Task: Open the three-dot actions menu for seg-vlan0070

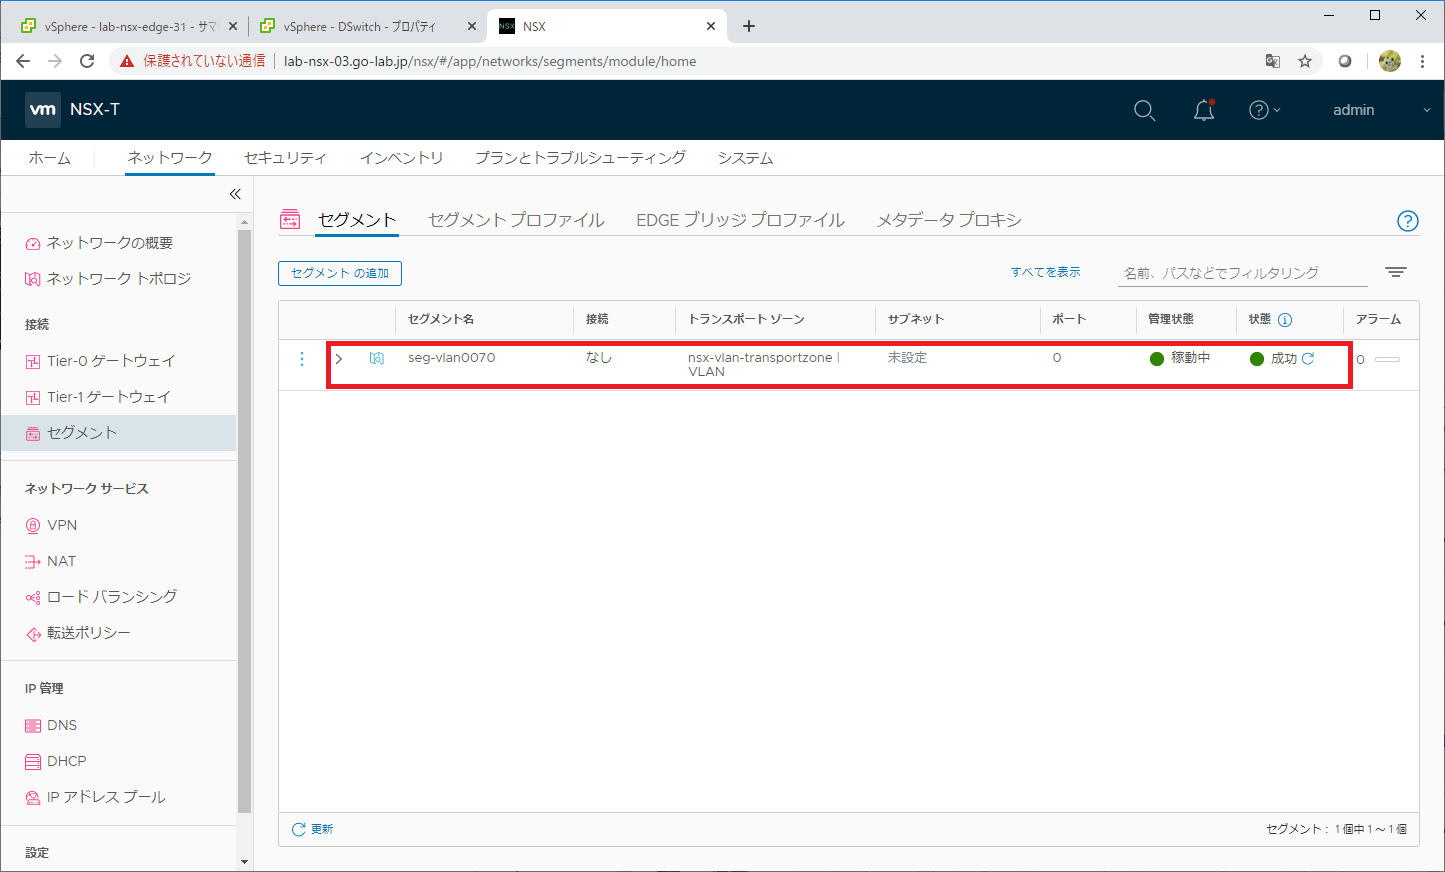Action: 302,358
